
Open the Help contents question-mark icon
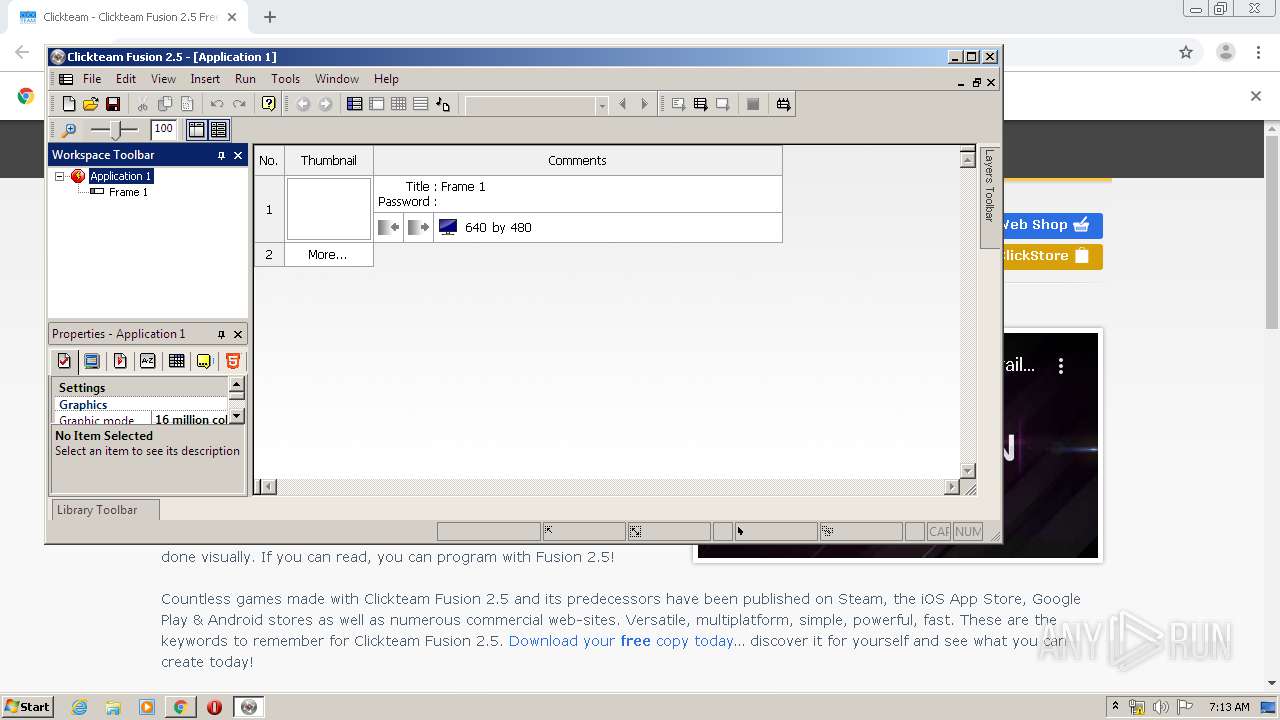(x=268, y=104)
